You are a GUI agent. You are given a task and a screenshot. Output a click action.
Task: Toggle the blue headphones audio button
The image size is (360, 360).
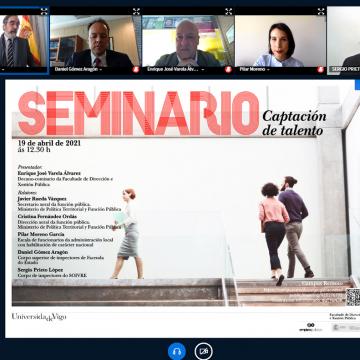point(177,351)
